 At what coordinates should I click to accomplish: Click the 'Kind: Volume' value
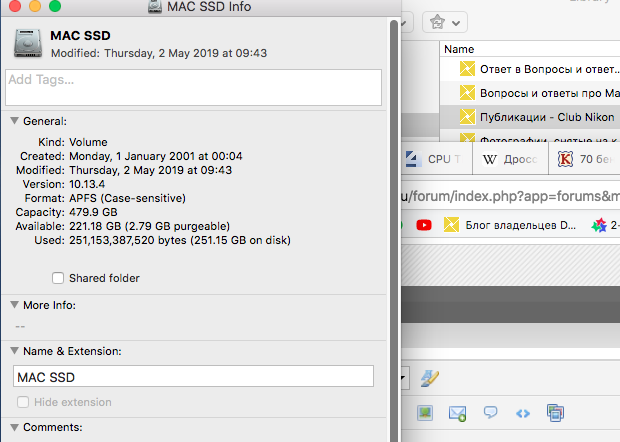(x=88, y=142)
